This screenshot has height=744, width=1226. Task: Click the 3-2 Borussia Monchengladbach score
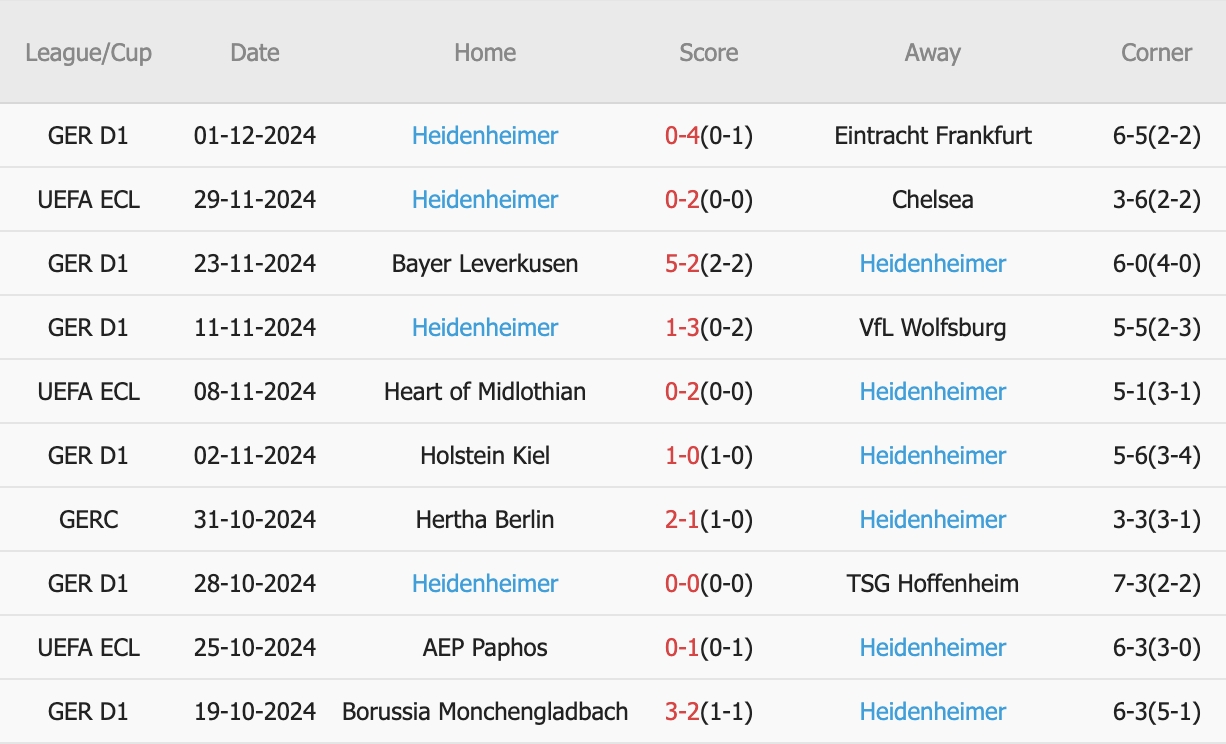click(x=680, y=712)
